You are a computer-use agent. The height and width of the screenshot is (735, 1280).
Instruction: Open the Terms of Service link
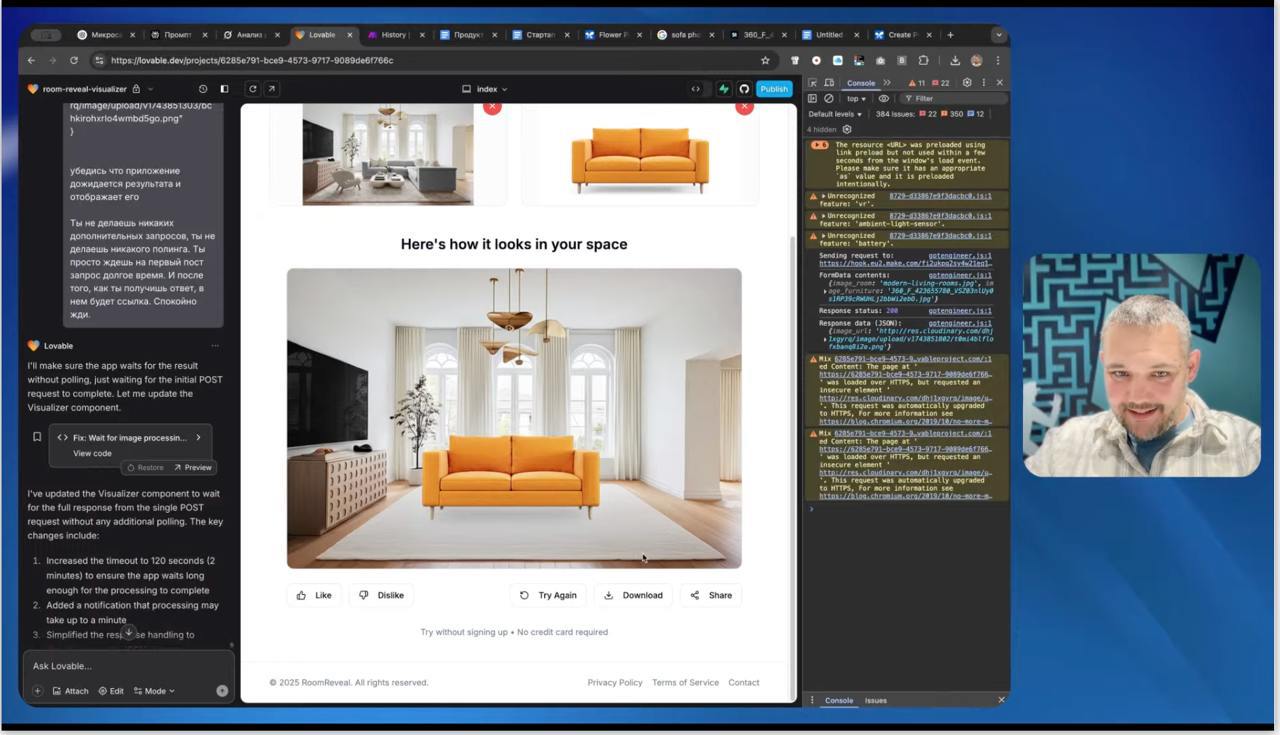(x=685, y=683)
